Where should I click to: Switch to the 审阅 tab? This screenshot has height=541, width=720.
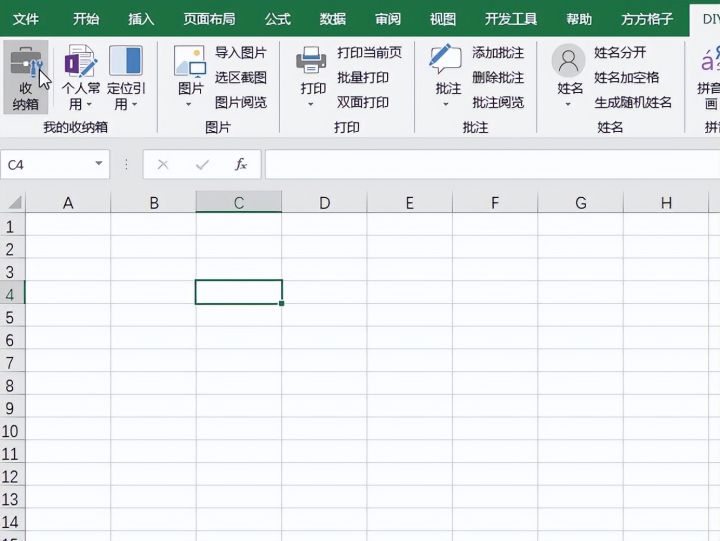click(x=388, y=19)
